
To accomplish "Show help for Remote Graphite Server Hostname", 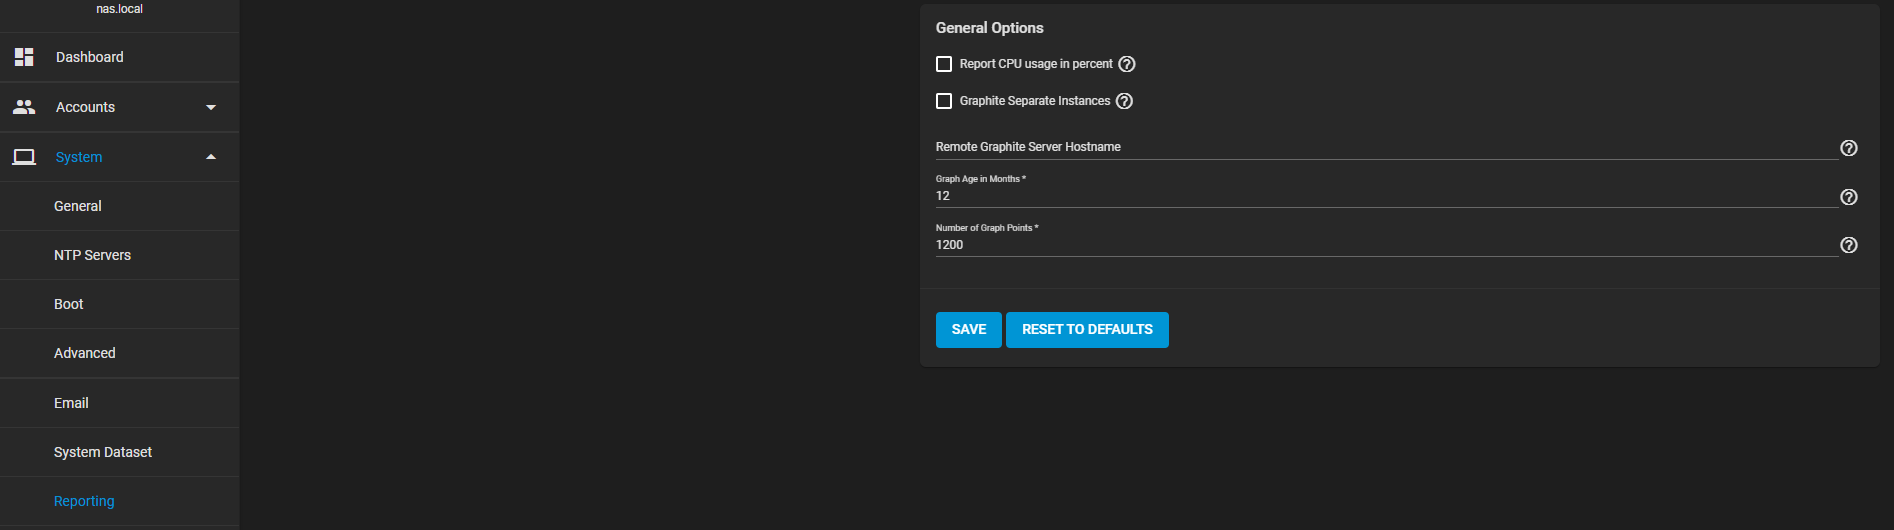I will 1849,148.
